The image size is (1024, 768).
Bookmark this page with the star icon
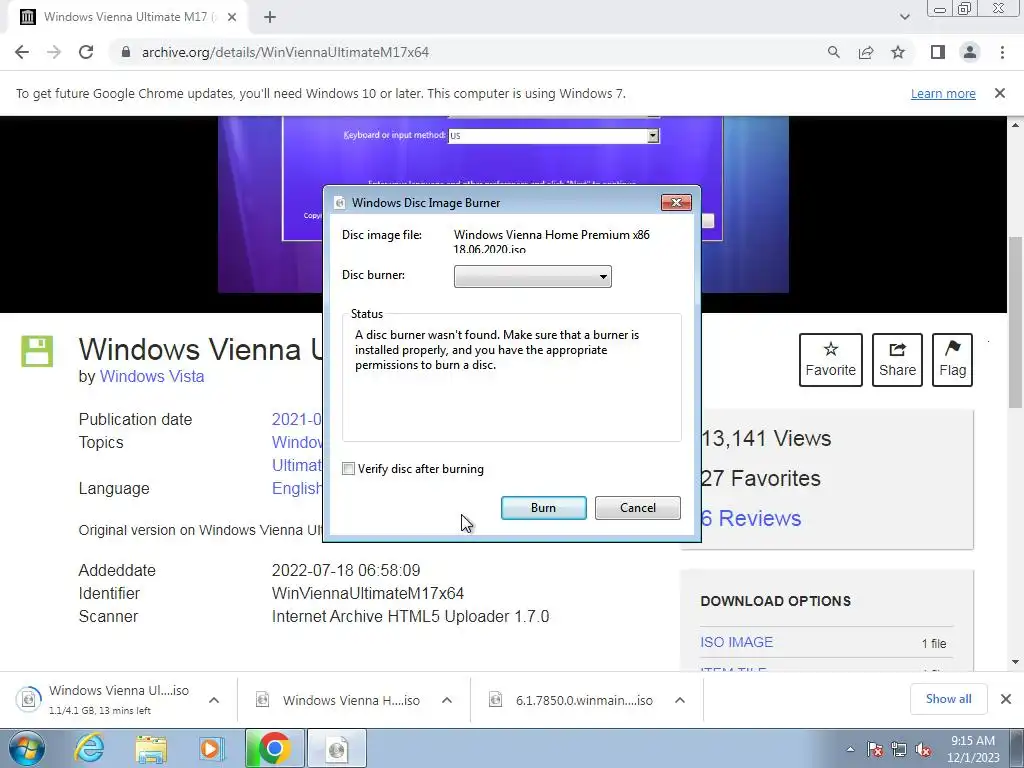[898, 52]
